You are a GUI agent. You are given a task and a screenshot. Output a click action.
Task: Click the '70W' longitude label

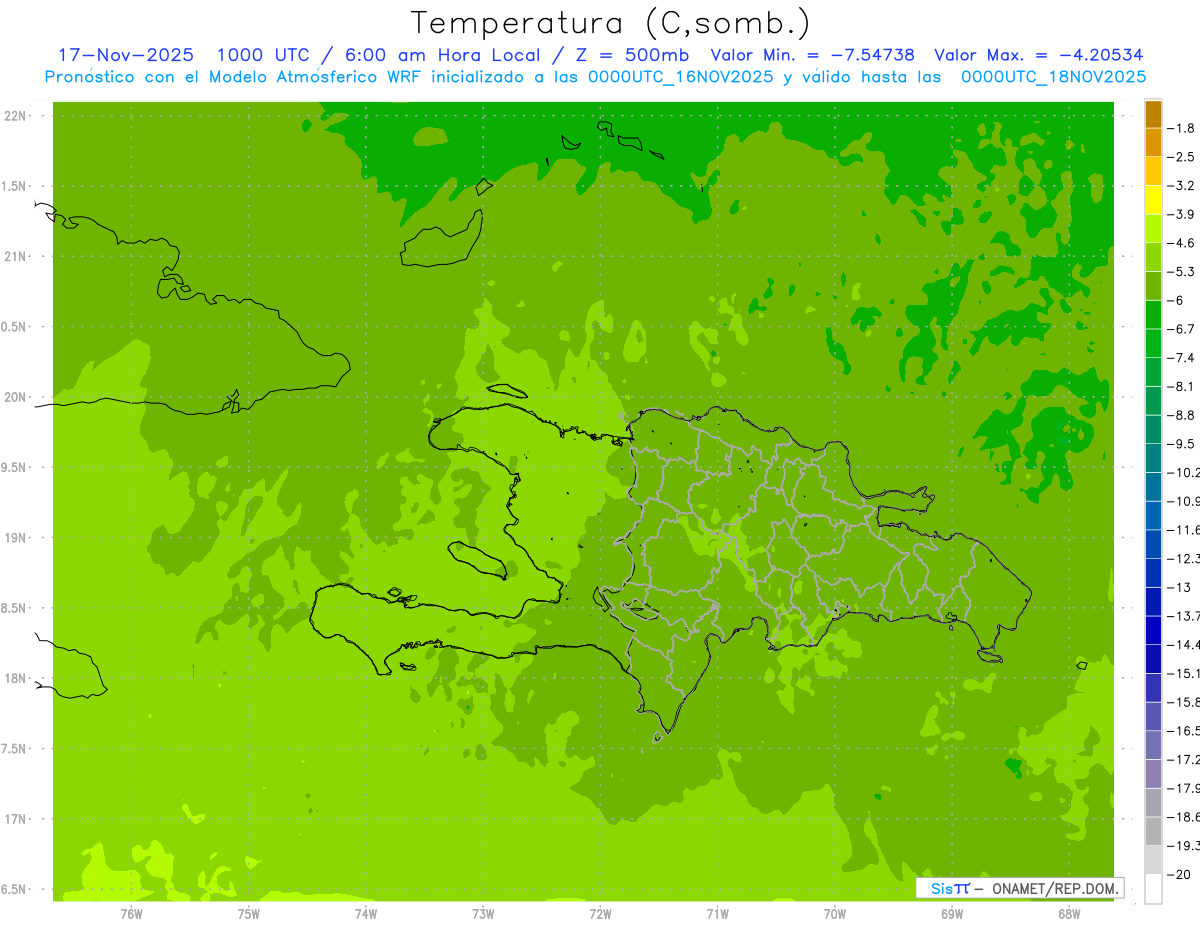[835, 914]
